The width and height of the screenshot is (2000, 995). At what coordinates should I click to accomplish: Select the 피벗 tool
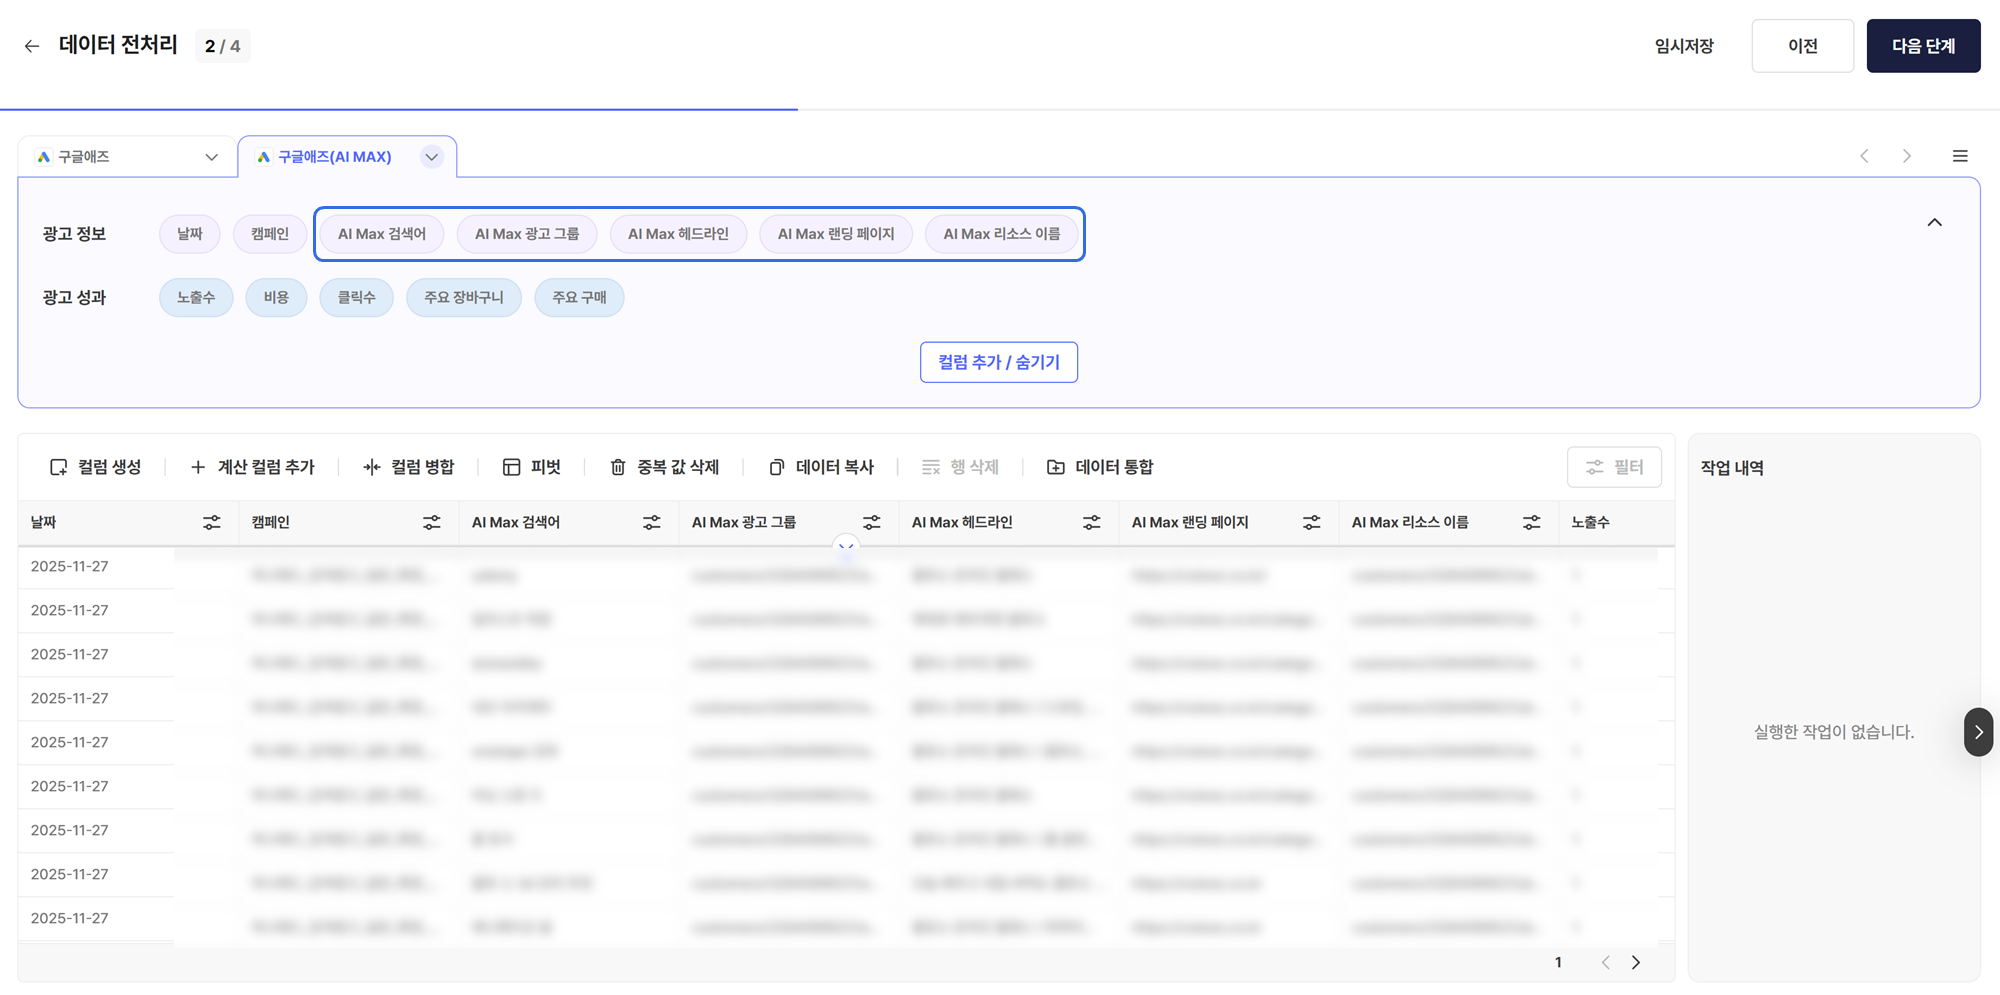pos(532,467)
